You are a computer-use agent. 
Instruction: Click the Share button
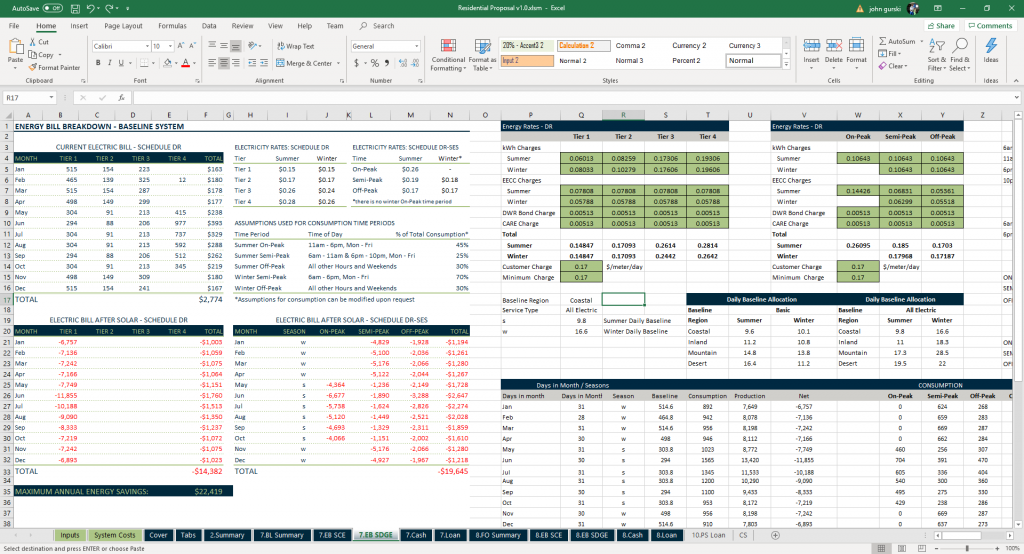point(940,26)
